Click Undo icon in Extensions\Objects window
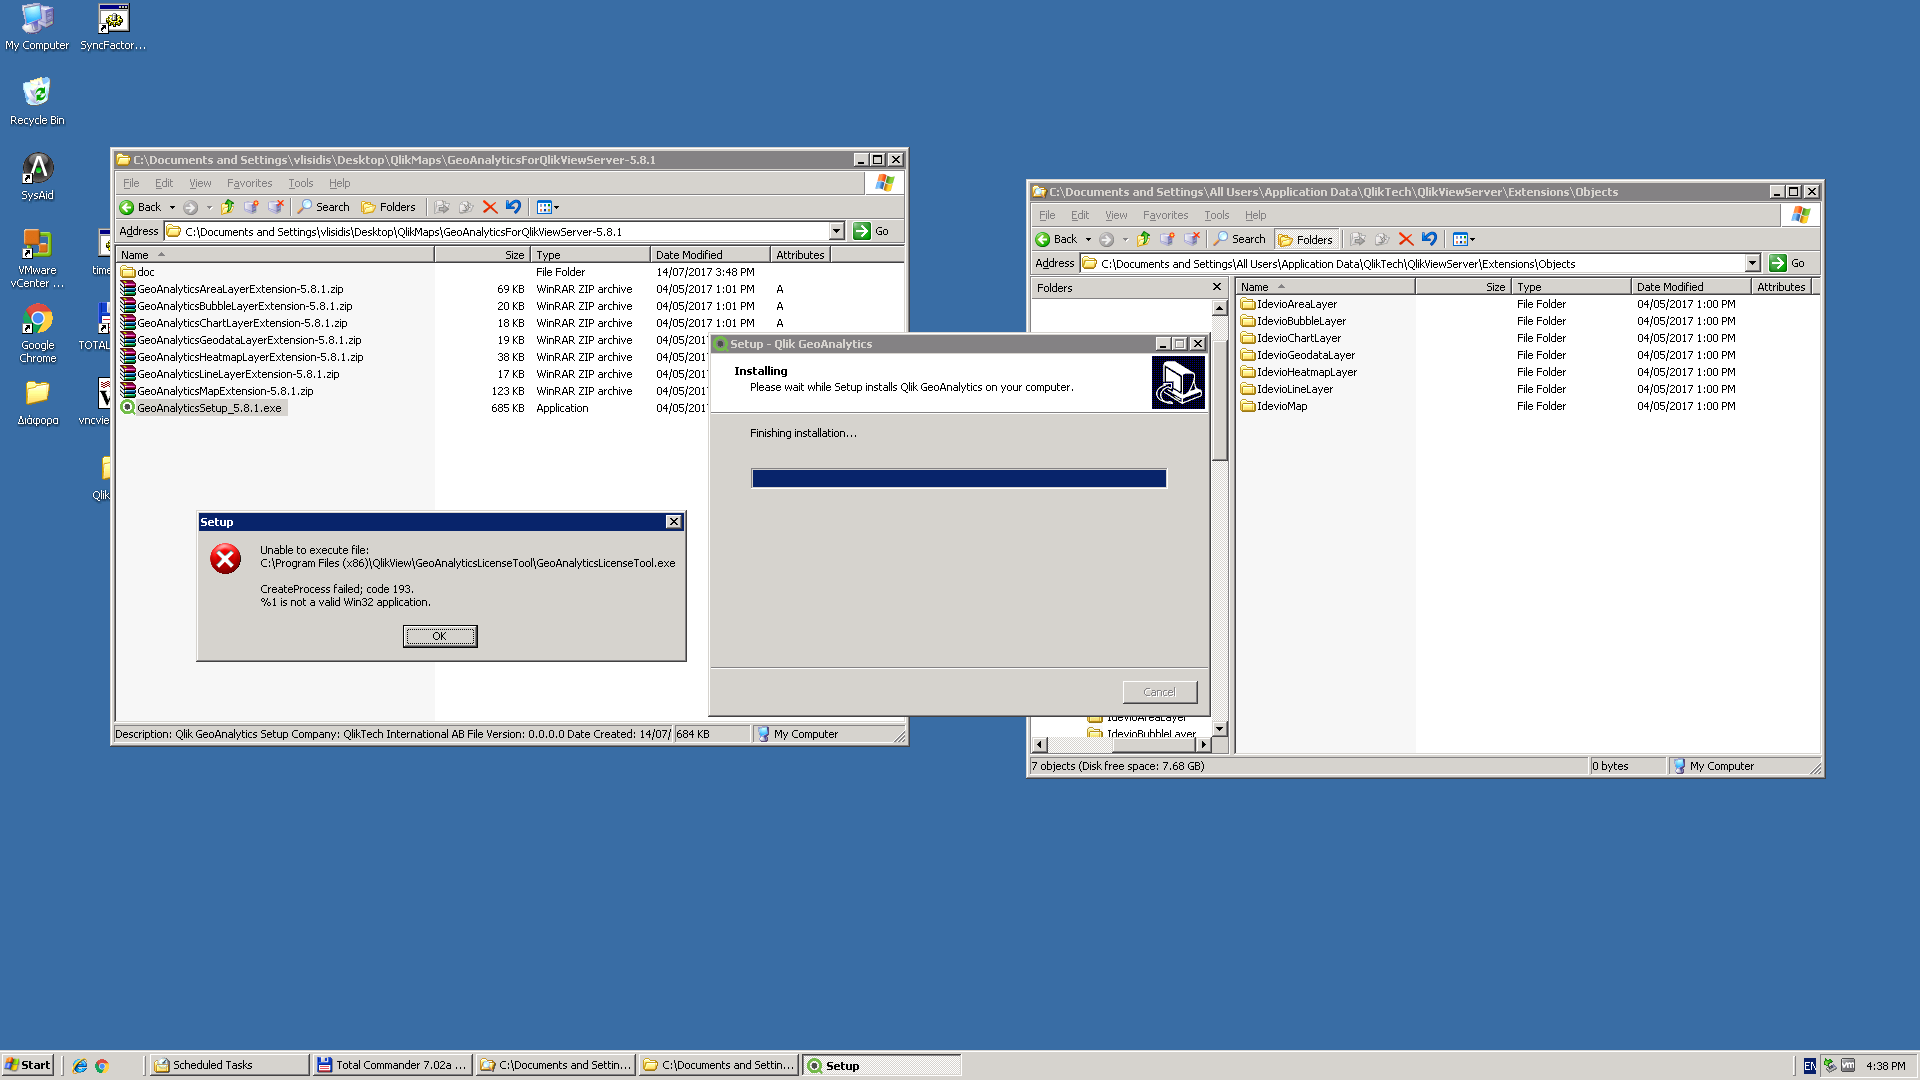The image size is (1920, 1080). pos(1429,239)
